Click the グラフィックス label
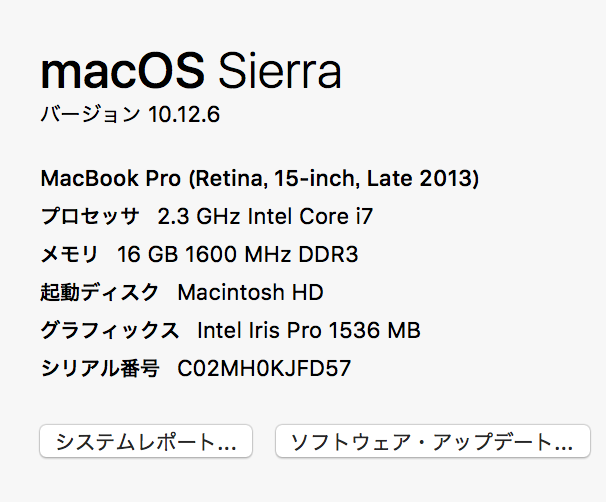Screen dimensions: 606x502 point(109,331)
